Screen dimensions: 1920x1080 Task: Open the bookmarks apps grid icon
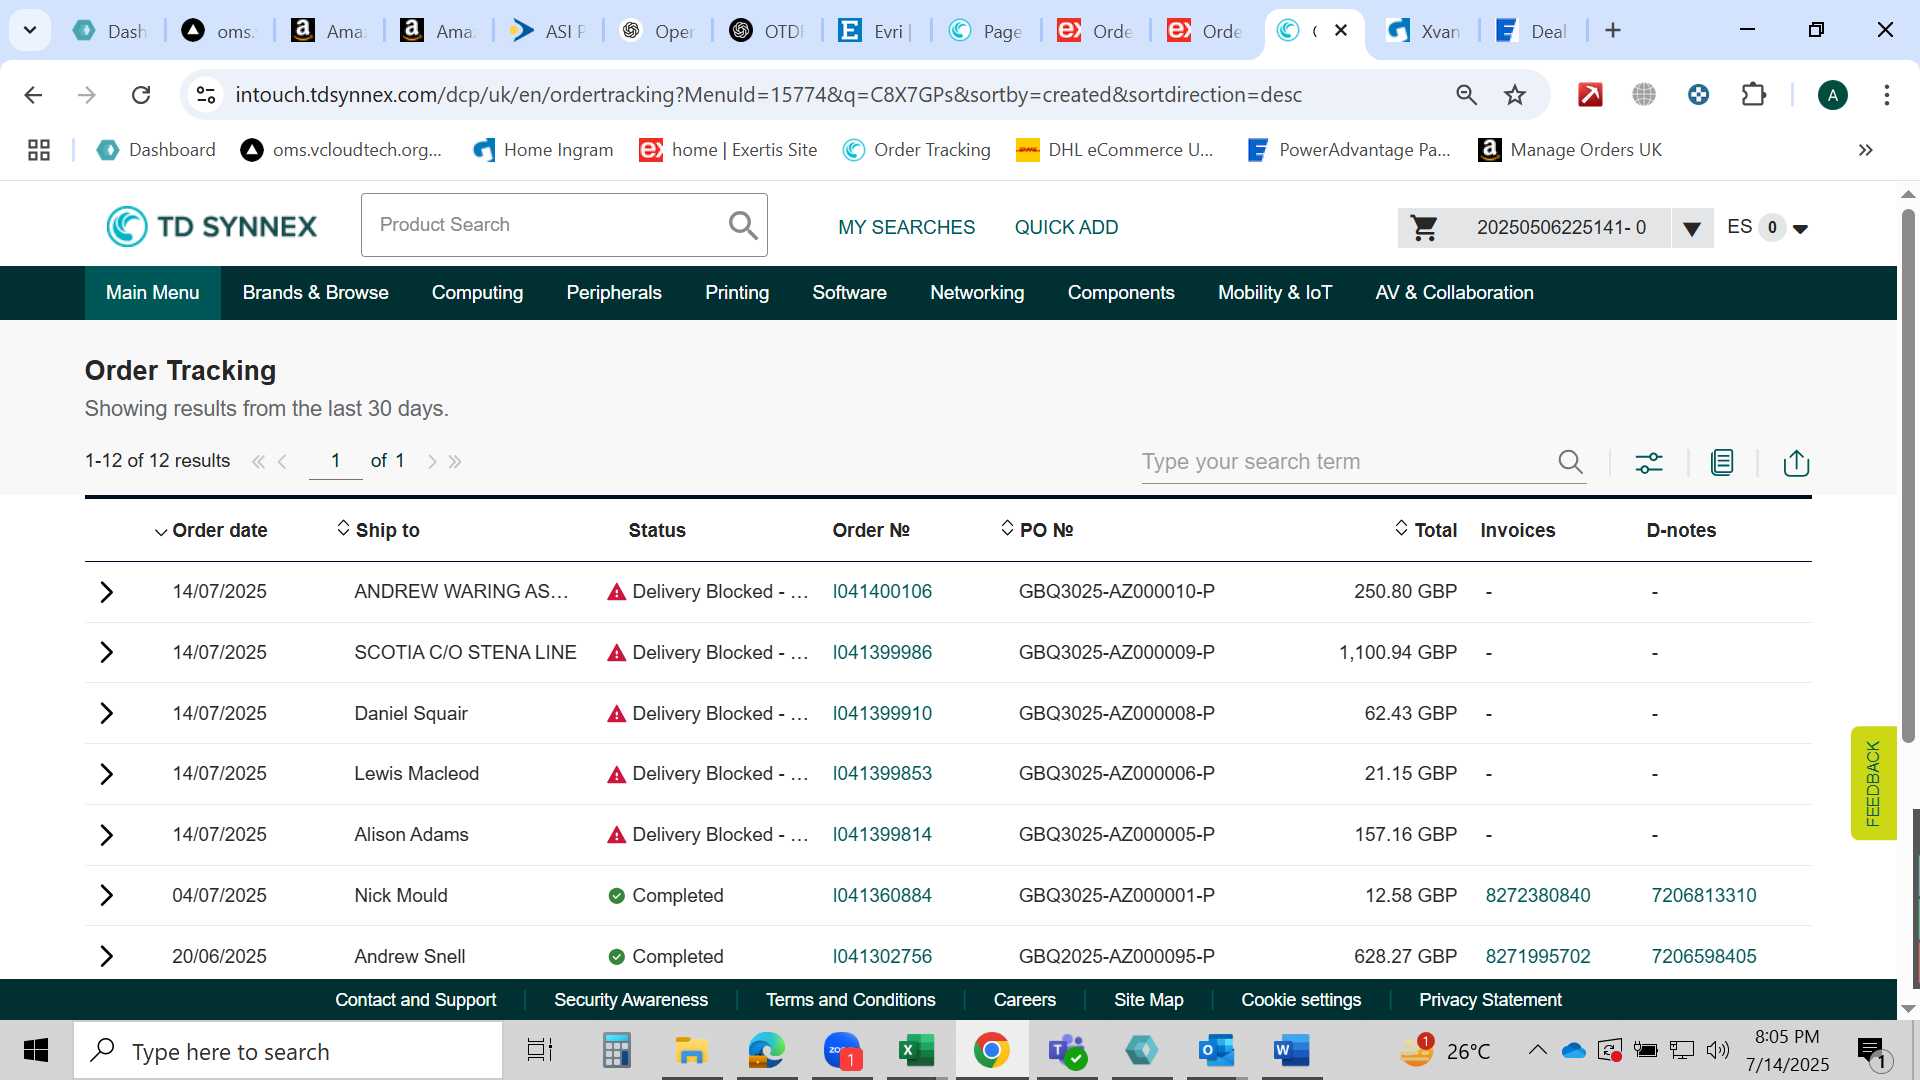(39, 150)
